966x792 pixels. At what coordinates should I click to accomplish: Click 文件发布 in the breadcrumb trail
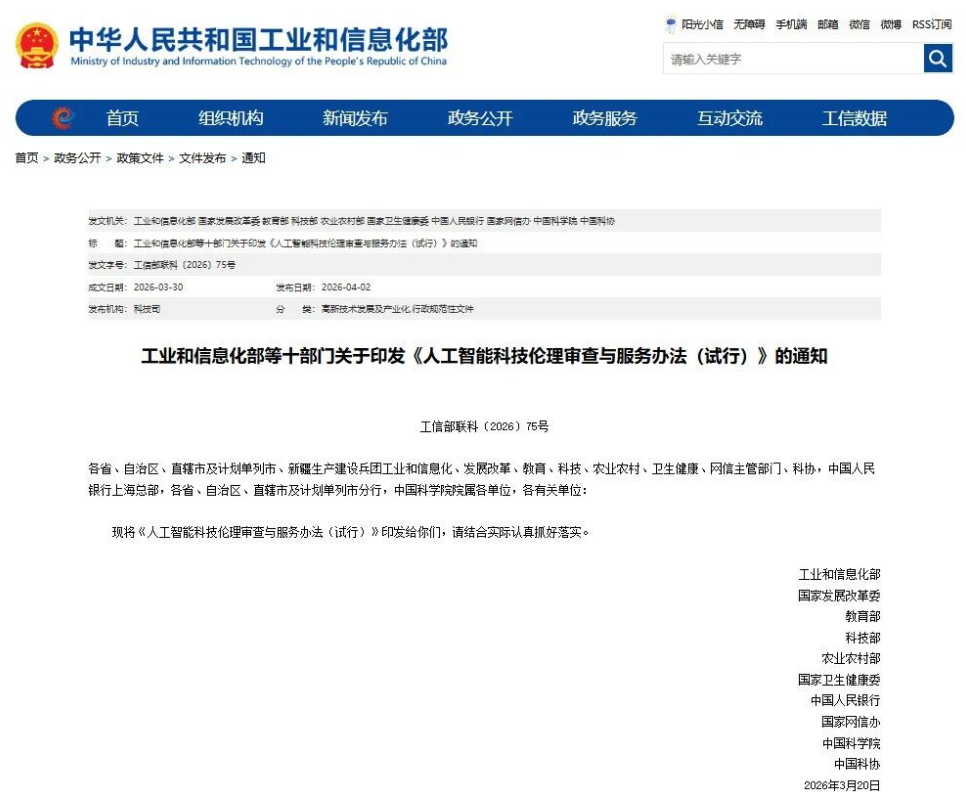[x=202, y=157]
